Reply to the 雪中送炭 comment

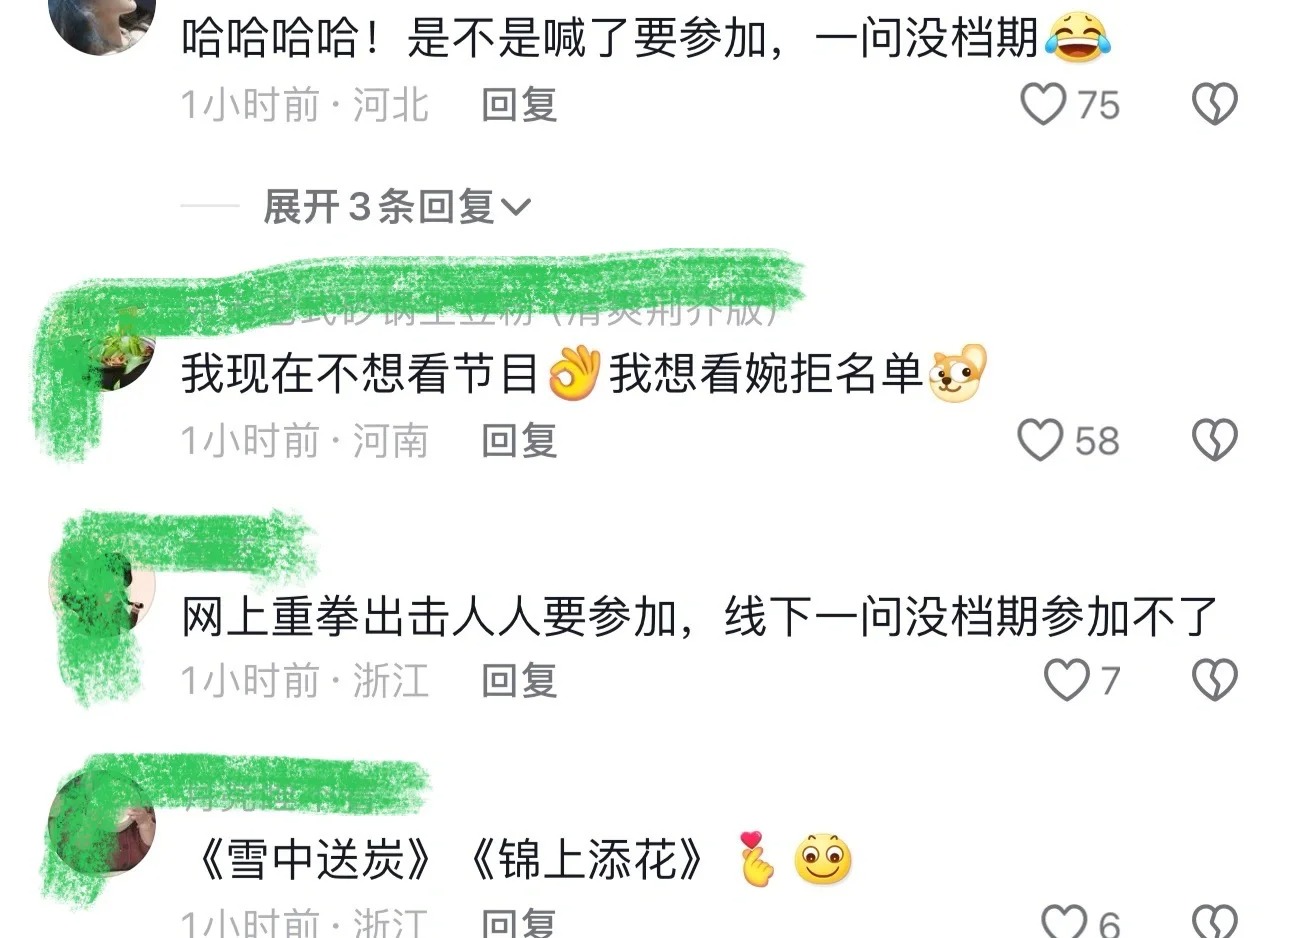pos(519,922)
